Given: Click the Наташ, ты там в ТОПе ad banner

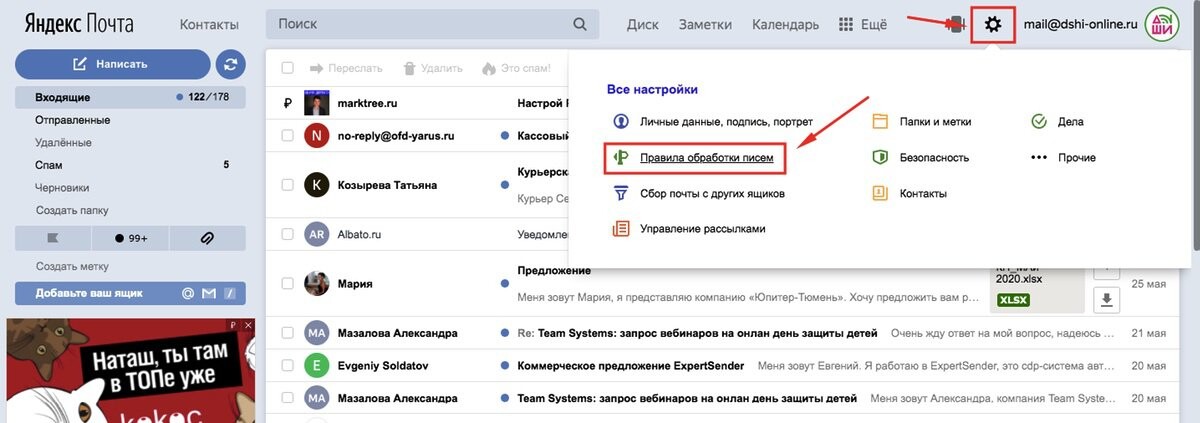Looking at the screenshot, I should (x=131, y=371).
